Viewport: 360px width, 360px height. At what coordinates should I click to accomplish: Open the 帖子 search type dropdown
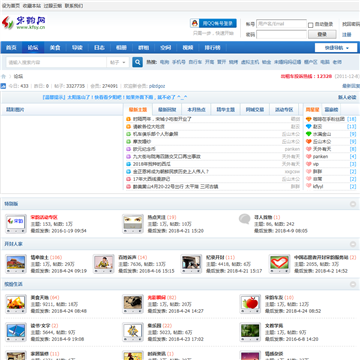coord(118,62)
